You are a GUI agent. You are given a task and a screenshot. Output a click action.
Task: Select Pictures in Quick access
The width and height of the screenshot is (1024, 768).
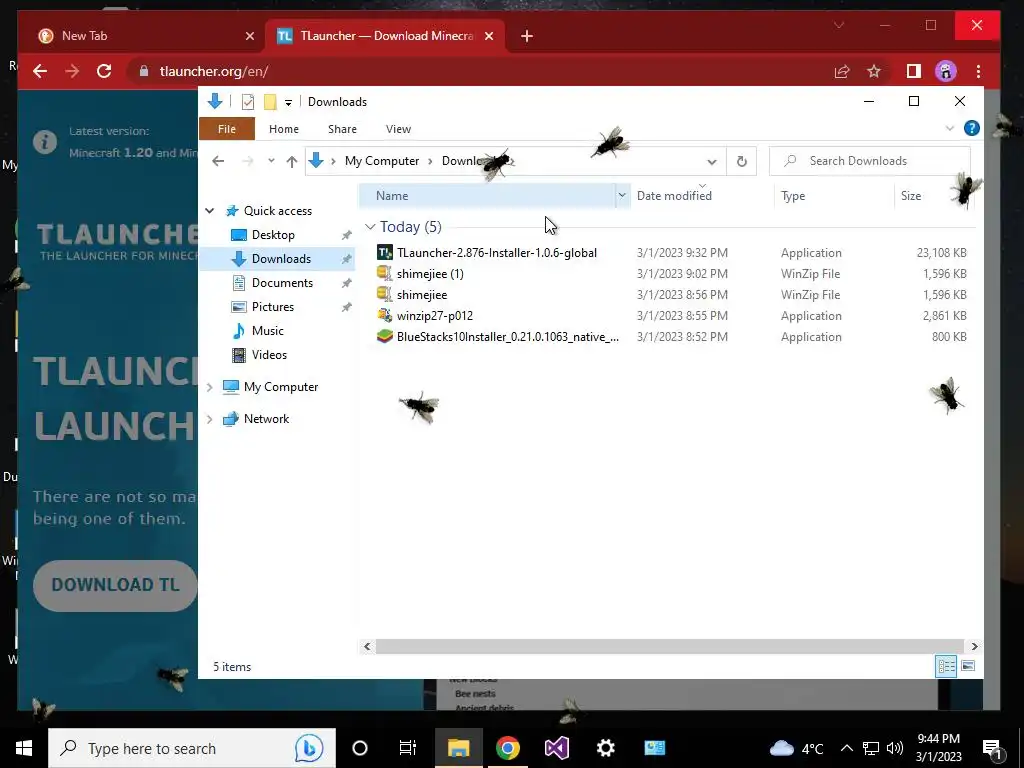pos(272,307)
